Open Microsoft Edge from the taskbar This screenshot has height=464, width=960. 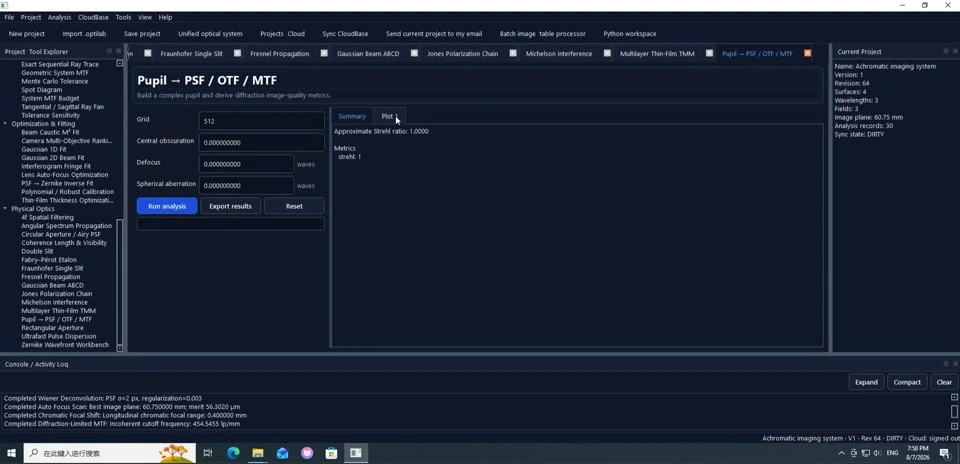(x=233, y=453)
